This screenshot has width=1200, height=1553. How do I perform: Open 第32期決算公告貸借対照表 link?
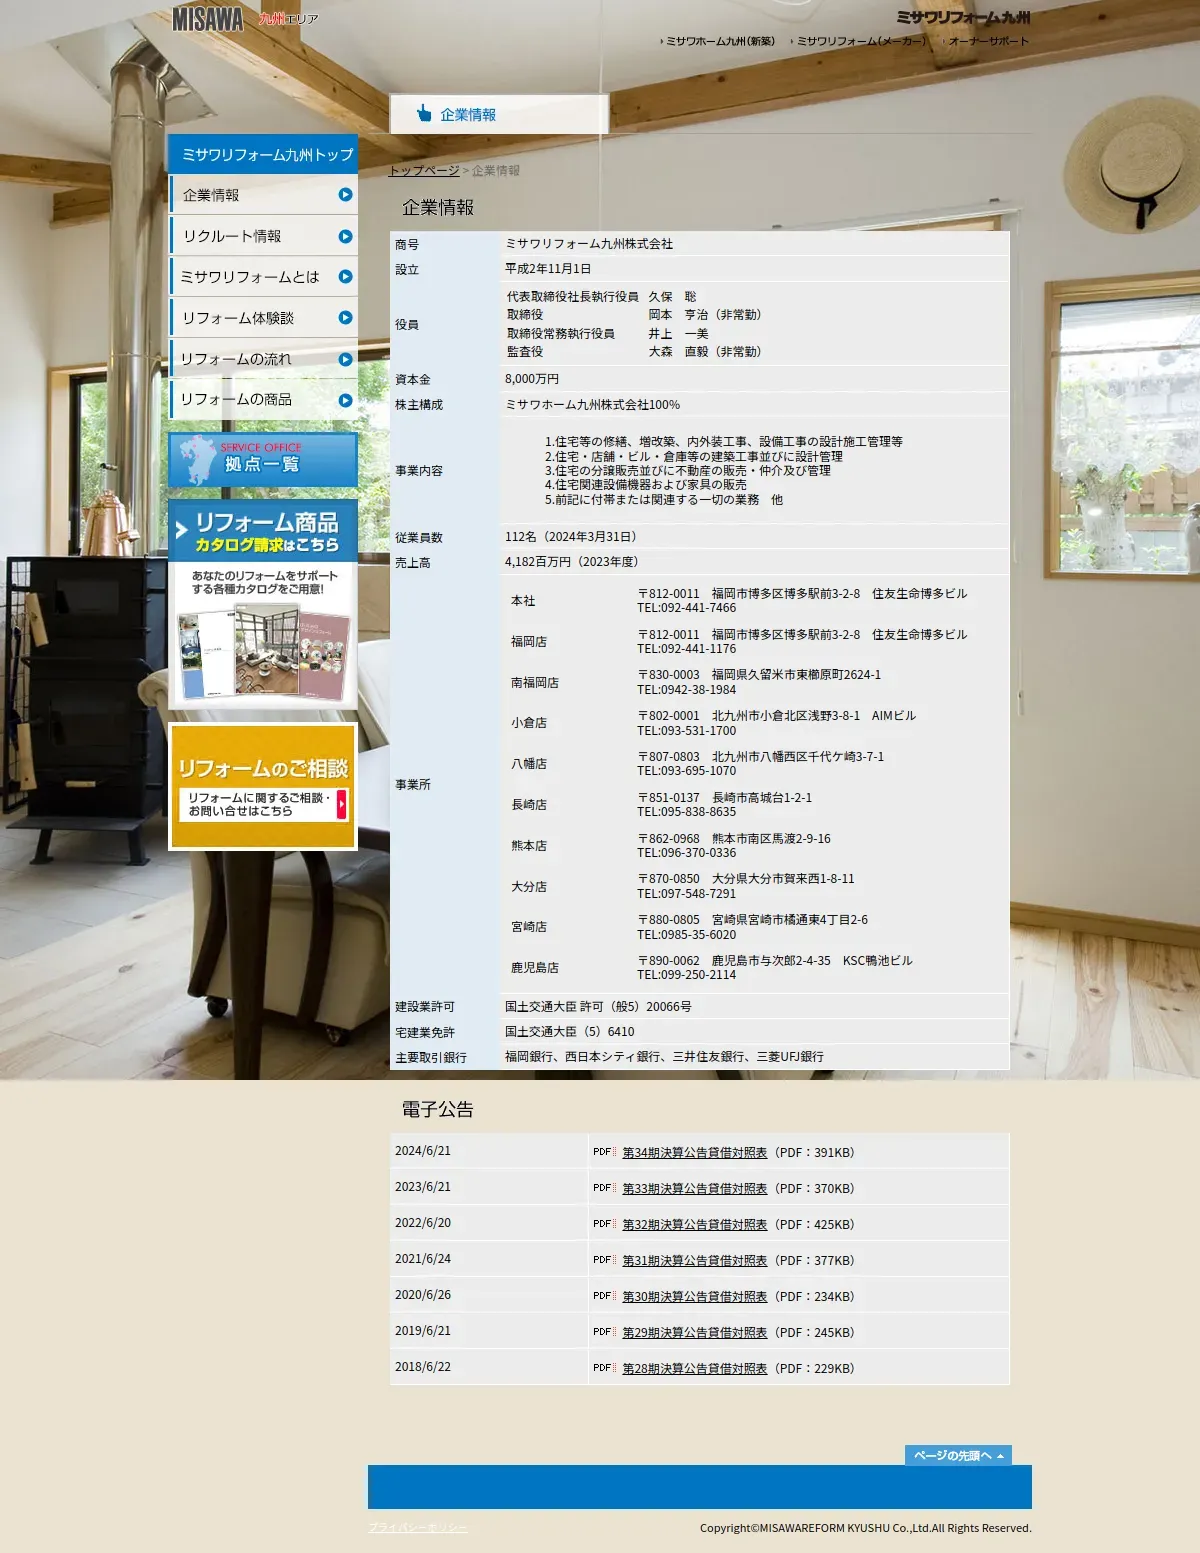(x=695, y=1225)
